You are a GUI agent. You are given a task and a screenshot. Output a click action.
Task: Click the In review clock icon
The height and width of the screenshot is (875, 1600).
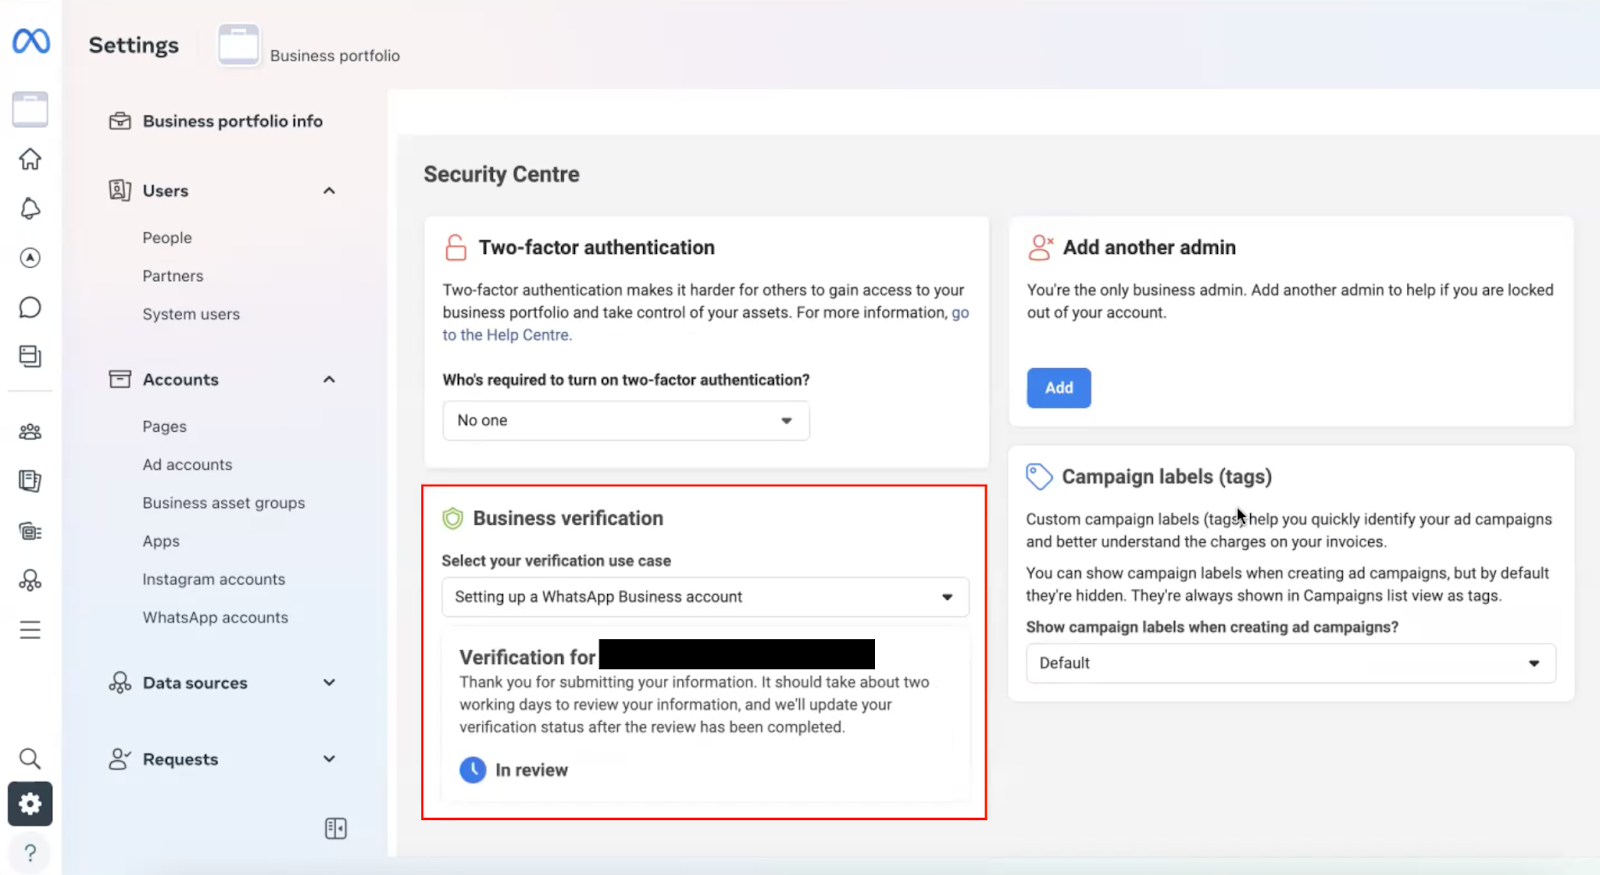pyautogui.click(x=473, y=770)
